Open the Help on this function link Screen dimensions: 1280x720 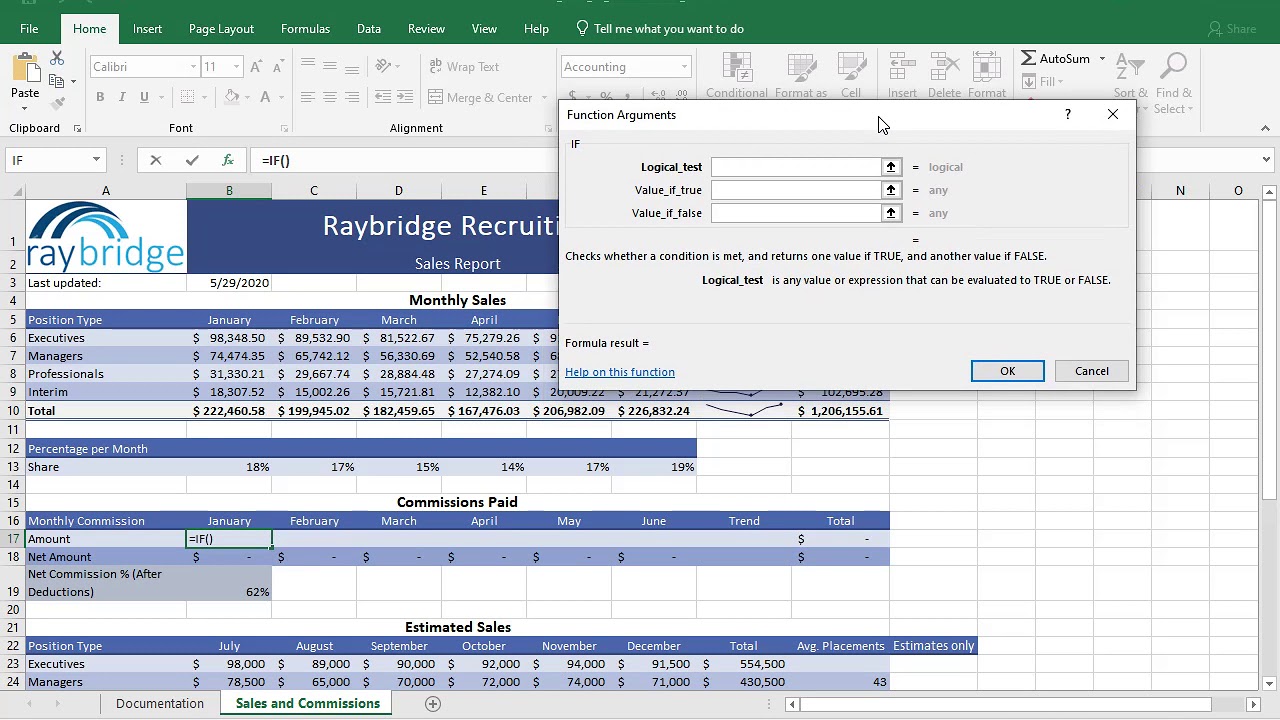(620, 372)
